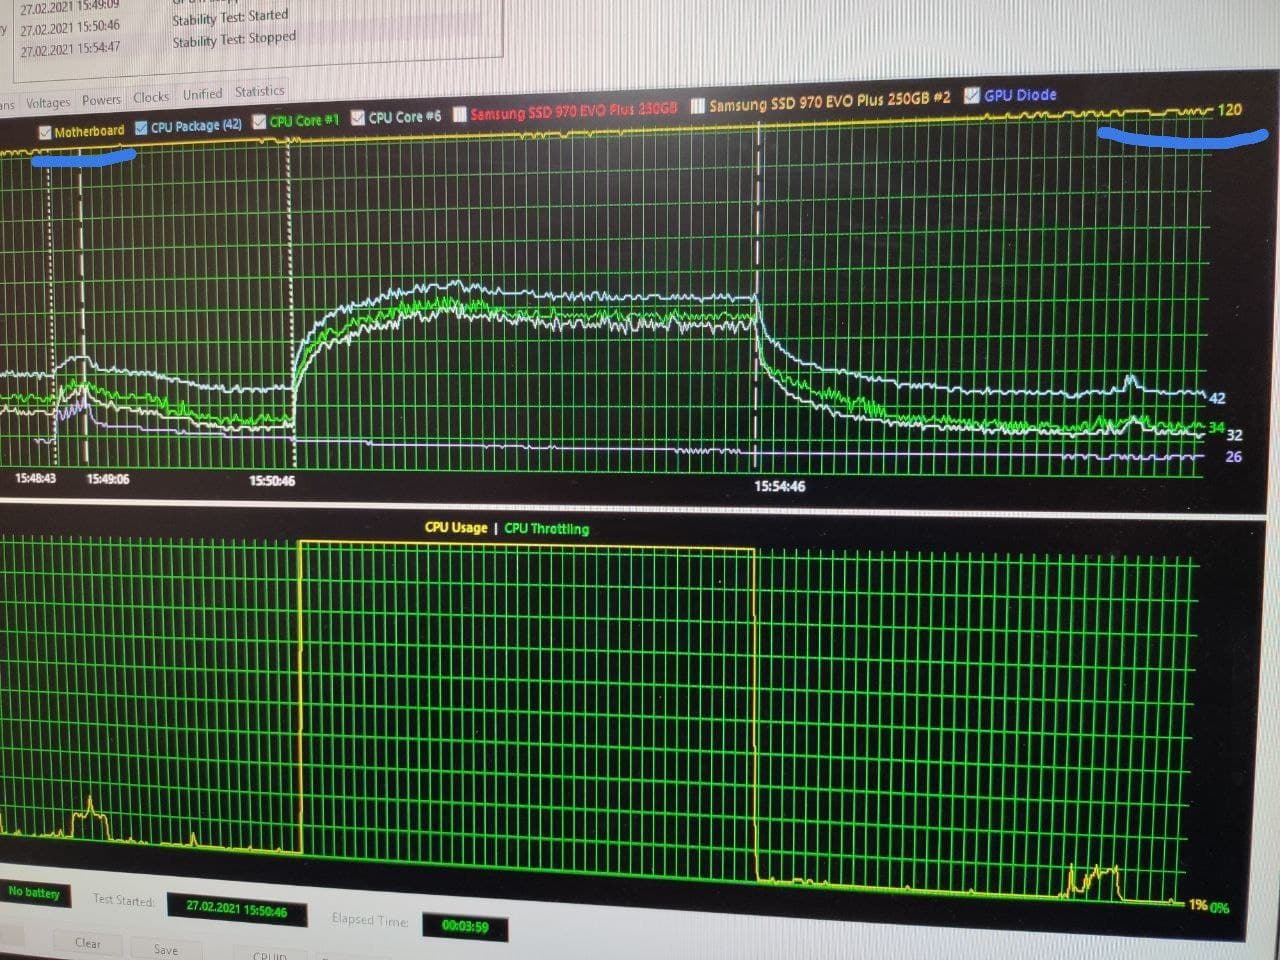
Task: Click the 15:48:43 time label on graph
Action: tap(36, 479)
